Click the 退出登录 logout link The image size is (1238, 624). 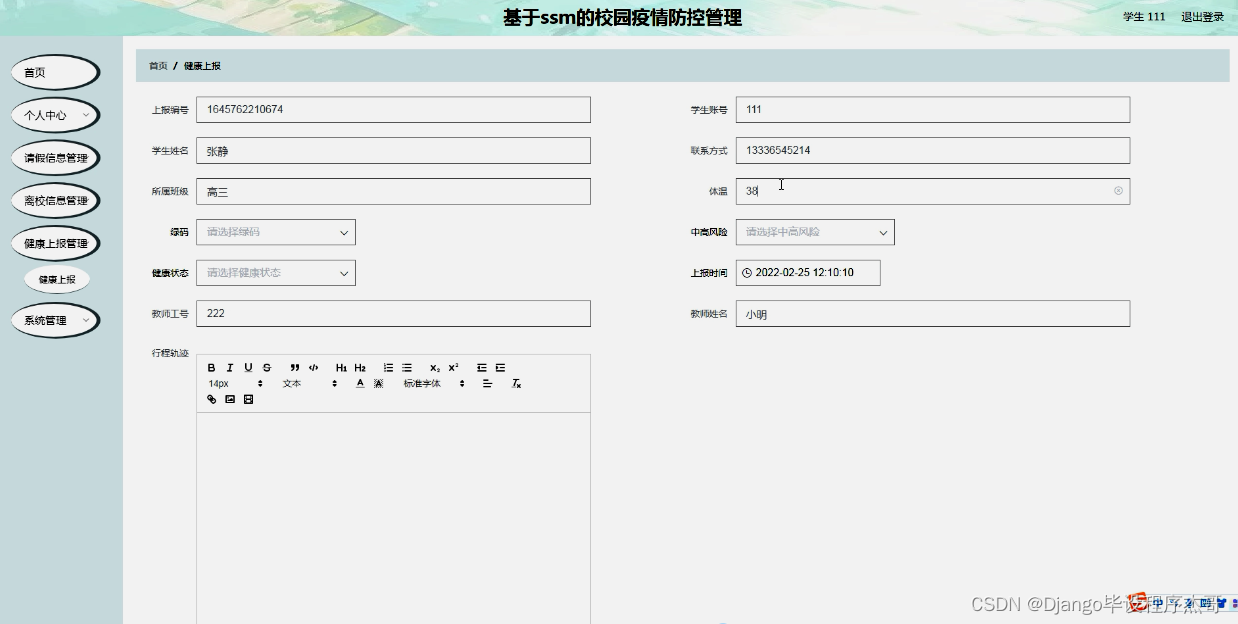click(1202, 17)
